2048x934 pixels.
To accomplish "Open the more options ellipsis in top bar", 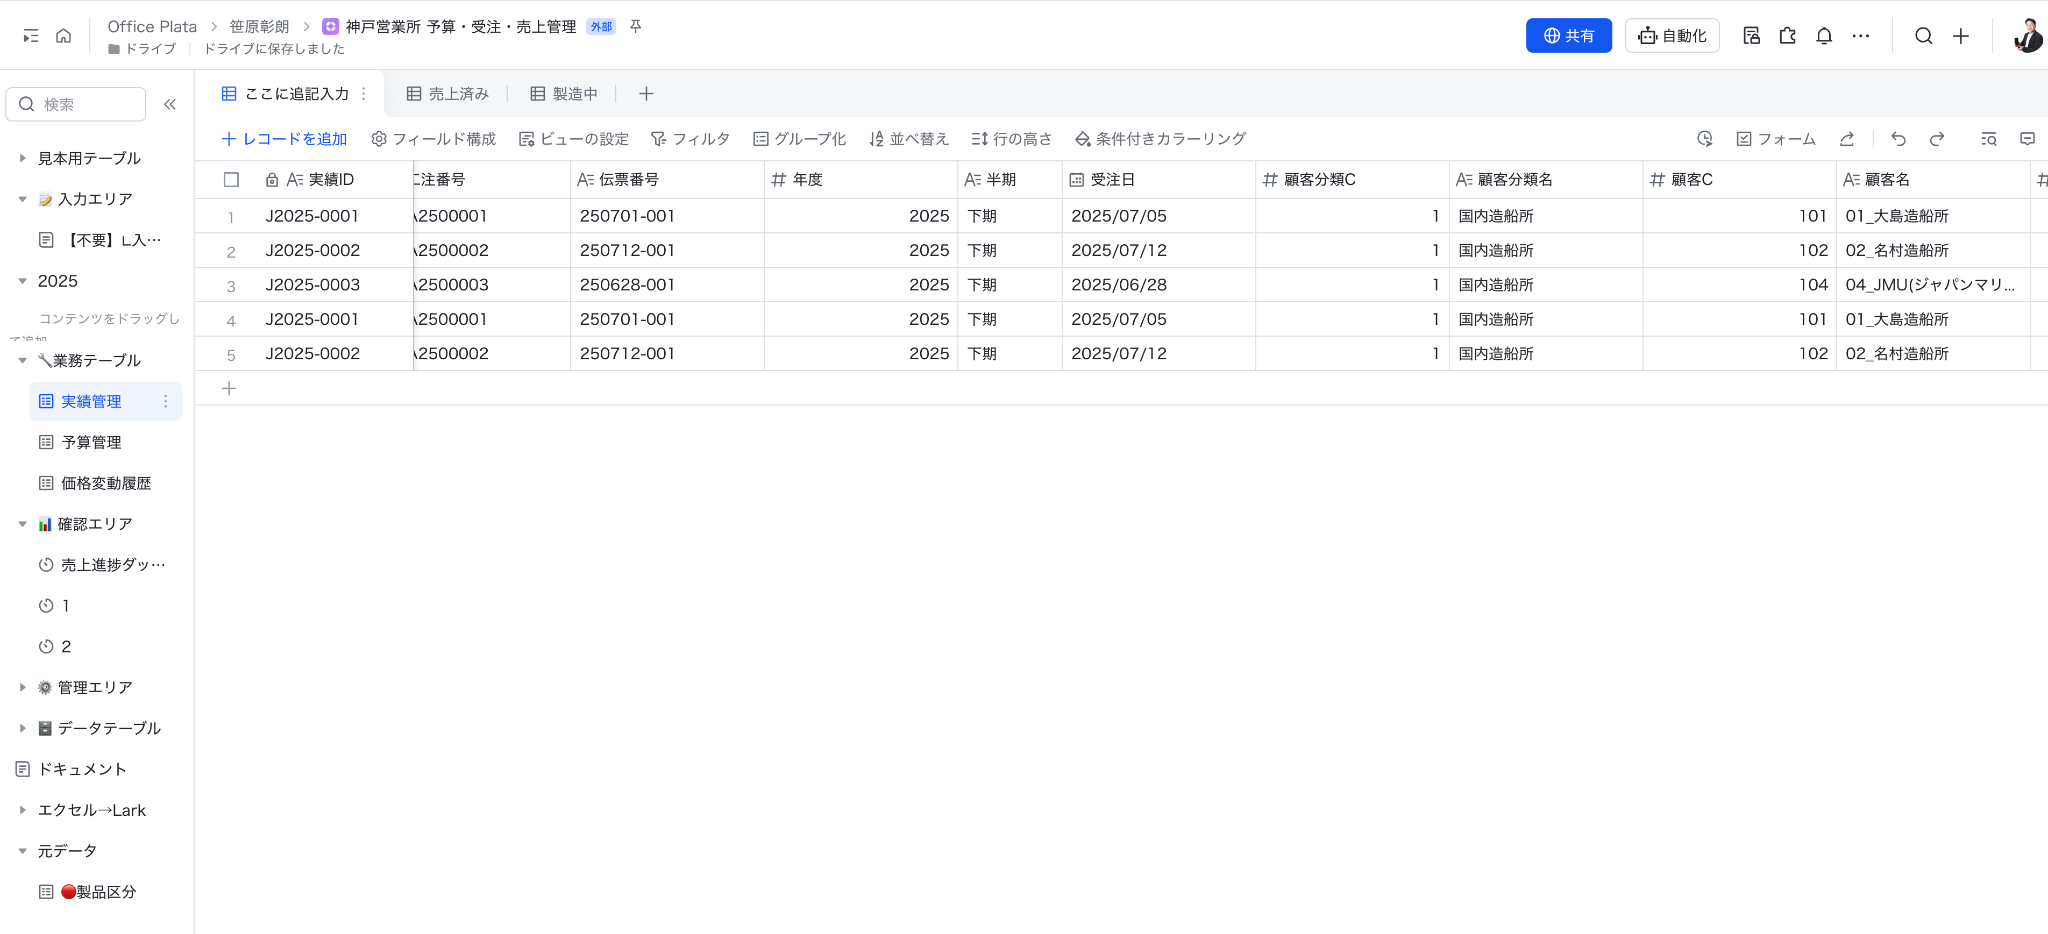I will click(1860, 36).
